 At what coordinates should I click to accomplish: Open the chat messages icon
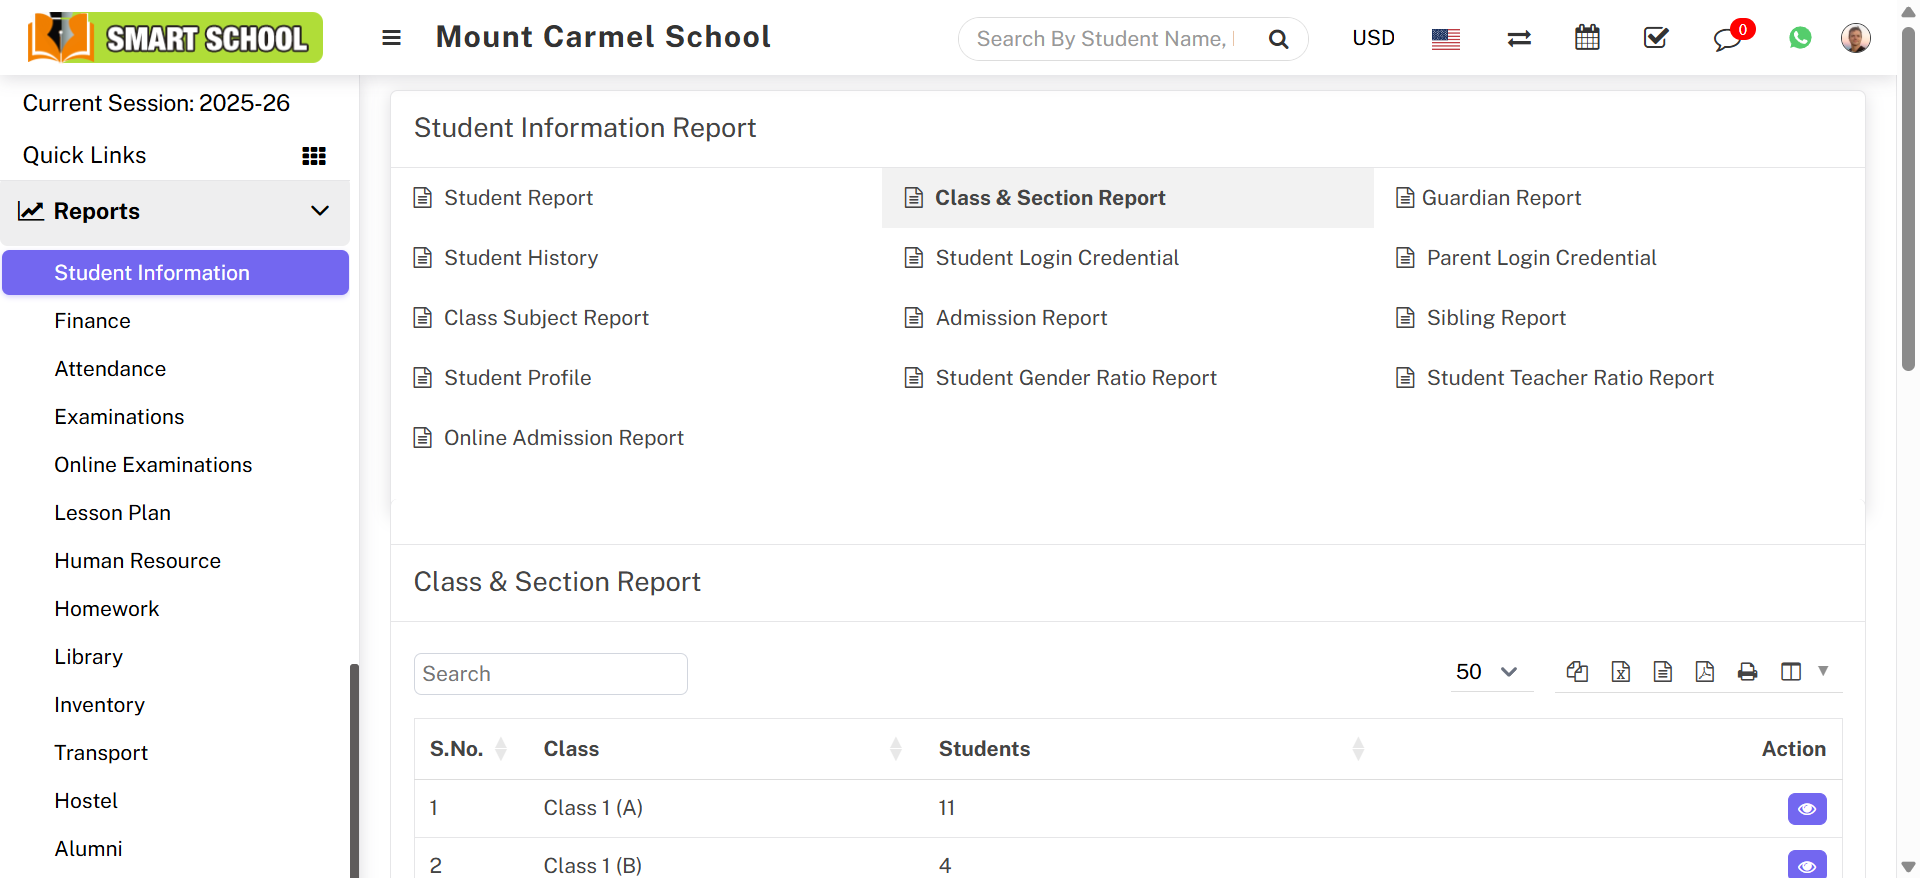[x=1727, y=40]
